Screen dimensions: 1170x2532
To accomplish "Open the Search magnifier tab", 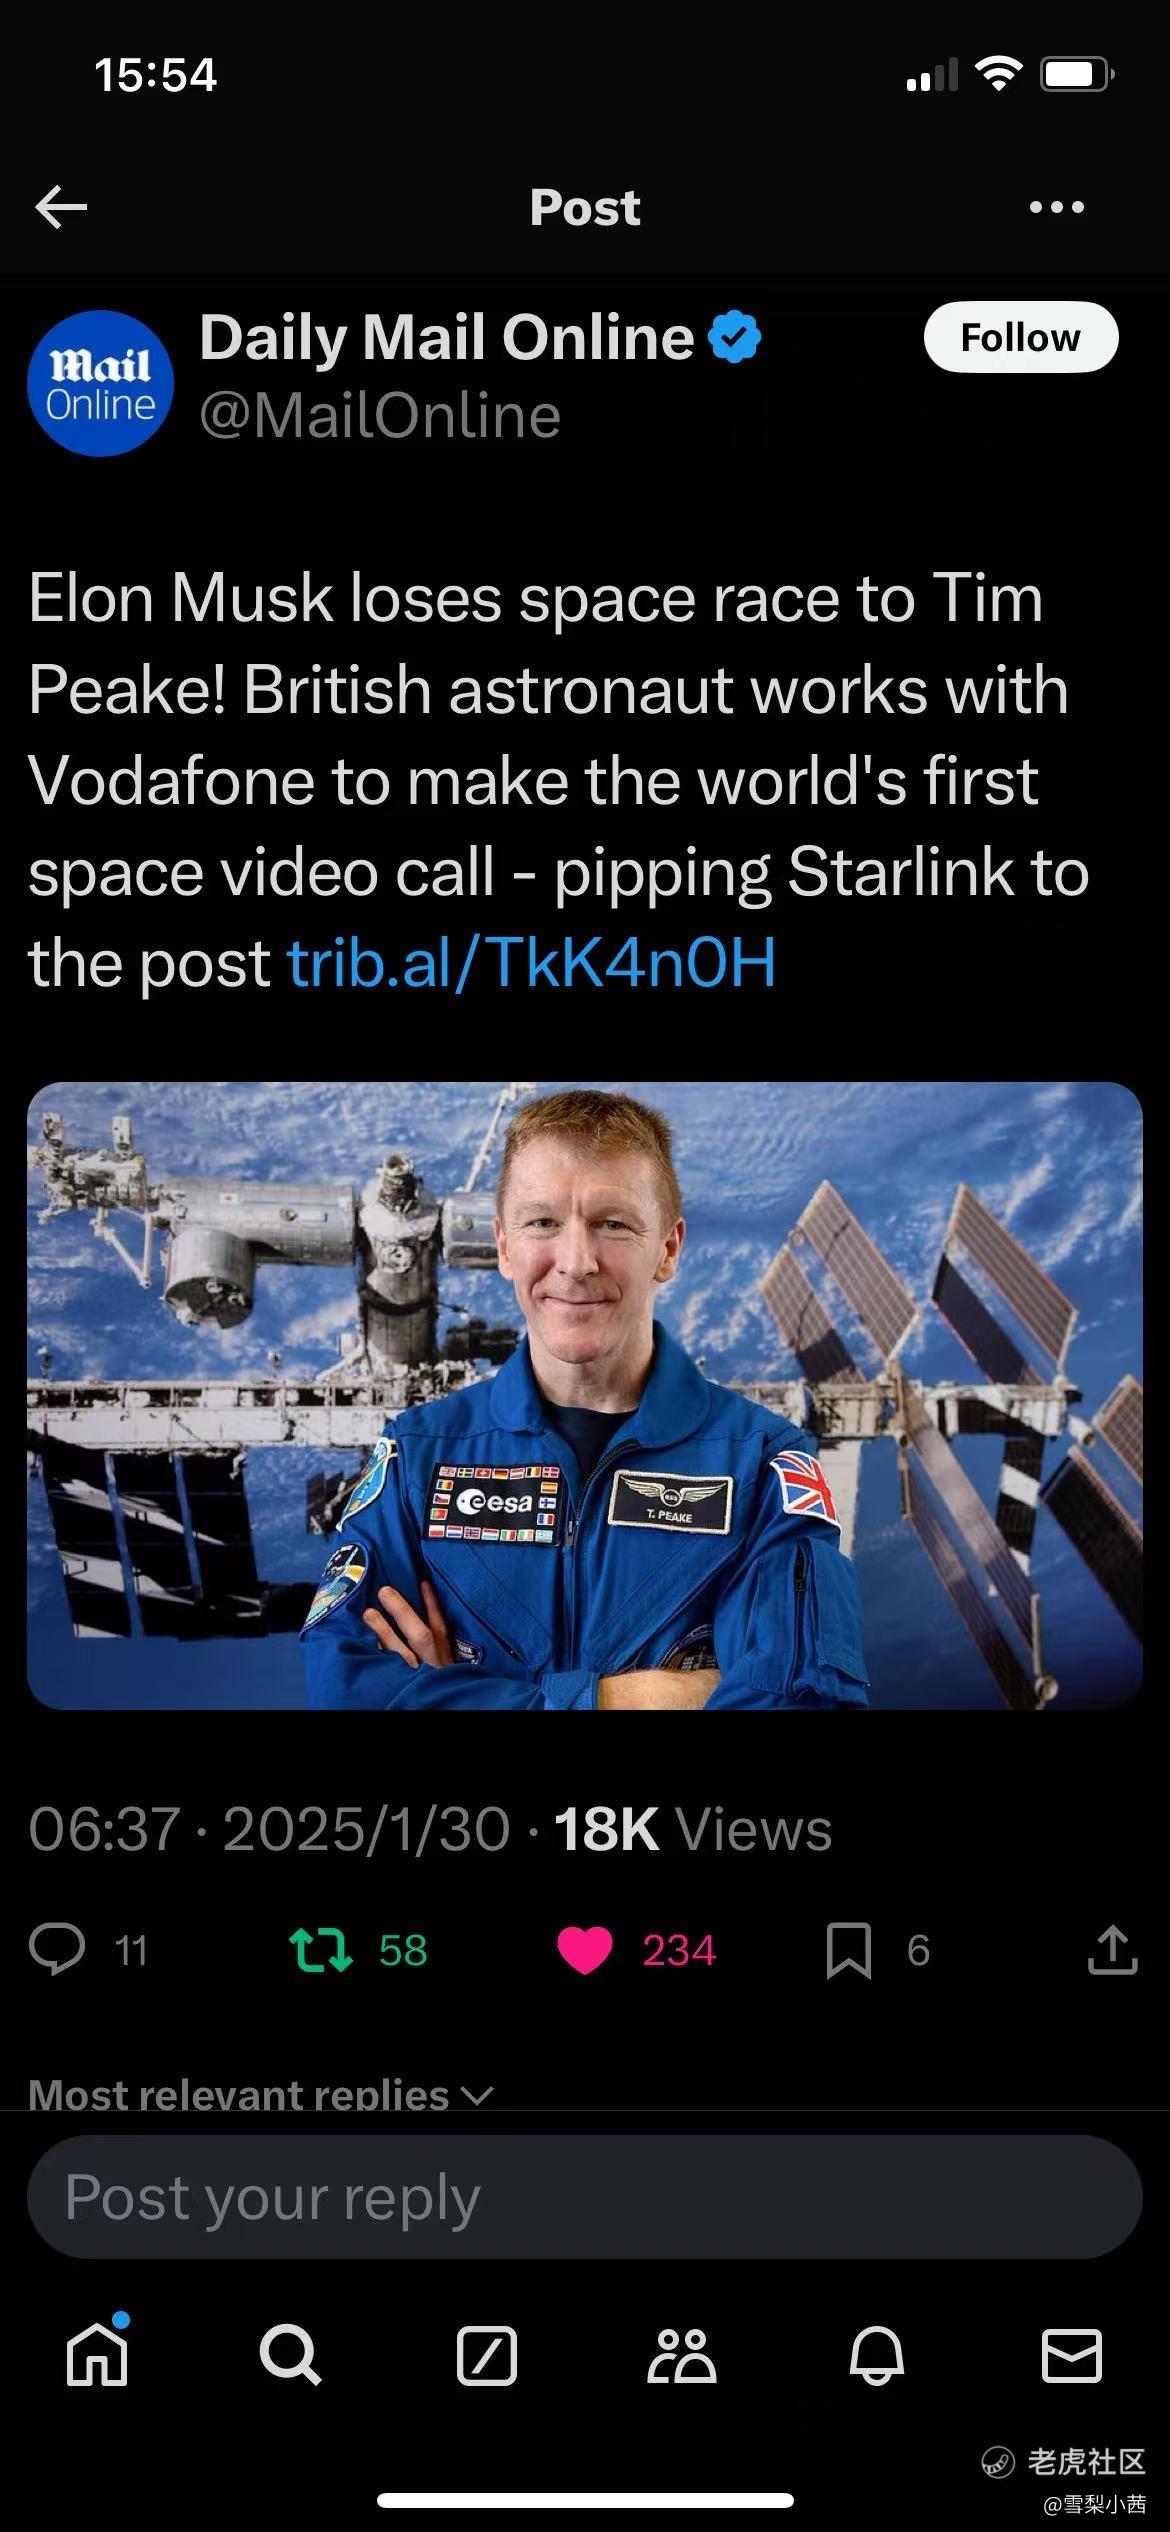I will [x=290, y=2355].
